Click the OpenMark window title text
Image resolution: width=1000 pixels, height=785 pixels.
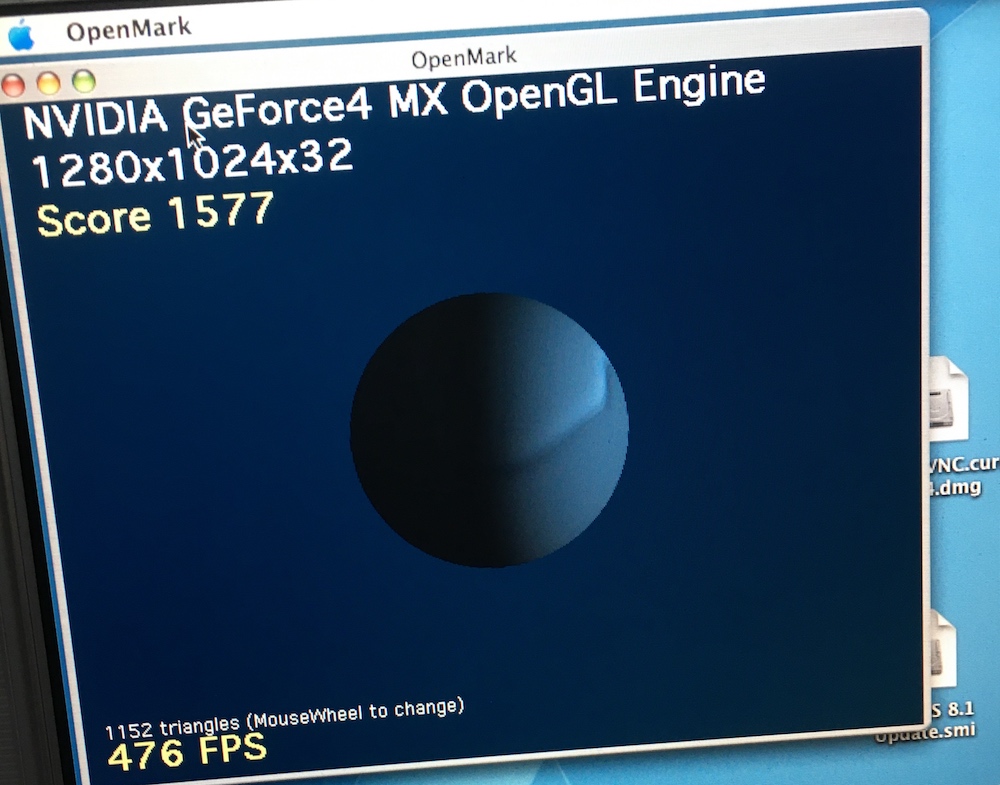(x=464, y=58)
